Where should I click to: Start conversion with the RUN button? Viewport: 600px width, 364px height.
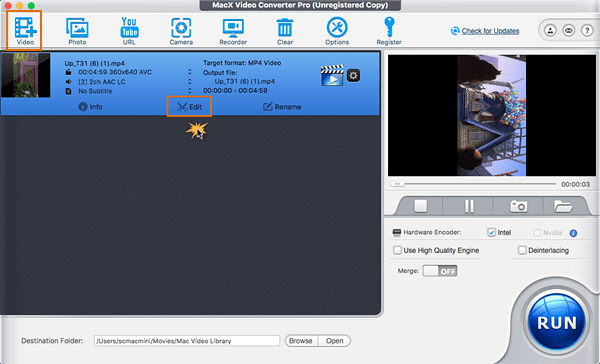[x=556, y=323]
